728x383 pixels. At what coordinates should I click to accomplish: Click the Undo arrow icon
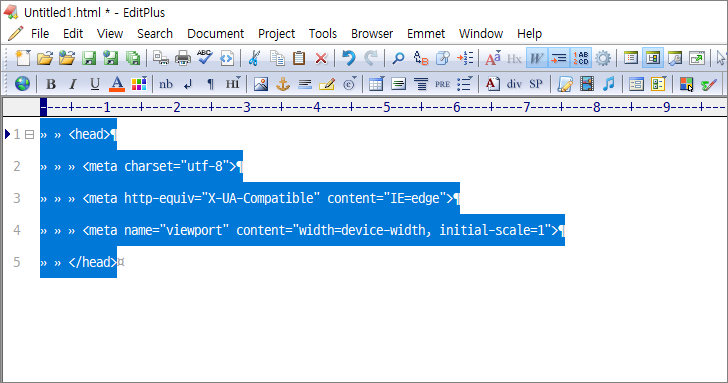pos(348,58)
